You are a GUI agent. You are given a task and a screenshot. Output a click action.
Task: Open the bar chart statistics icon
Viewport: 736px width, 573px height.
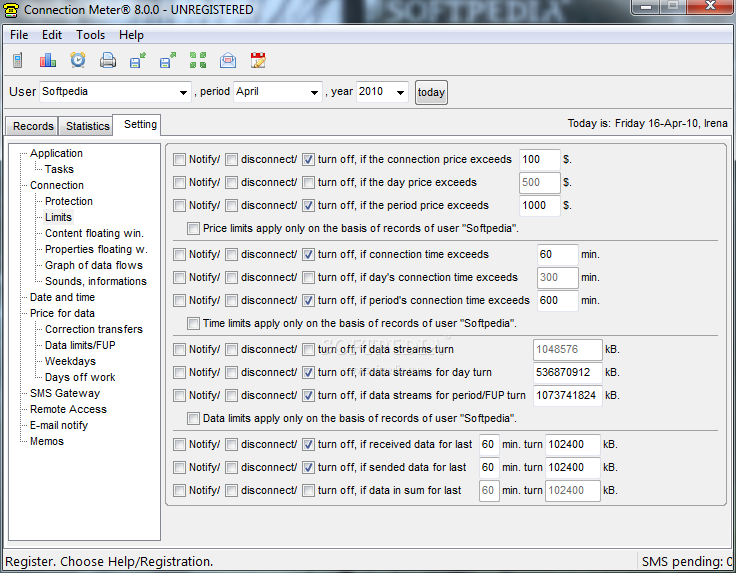coord(48,60)
